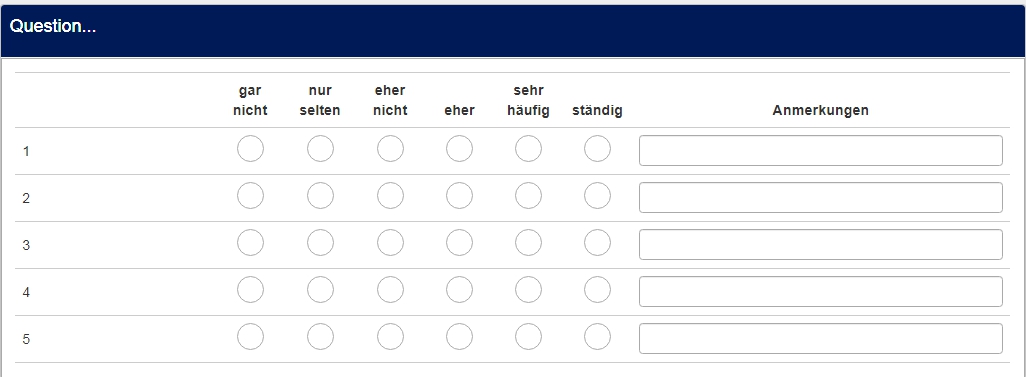Click the row 4 Anmerkungen input
The height and width of the screenshot is (377, 1026).
[821, 292]
